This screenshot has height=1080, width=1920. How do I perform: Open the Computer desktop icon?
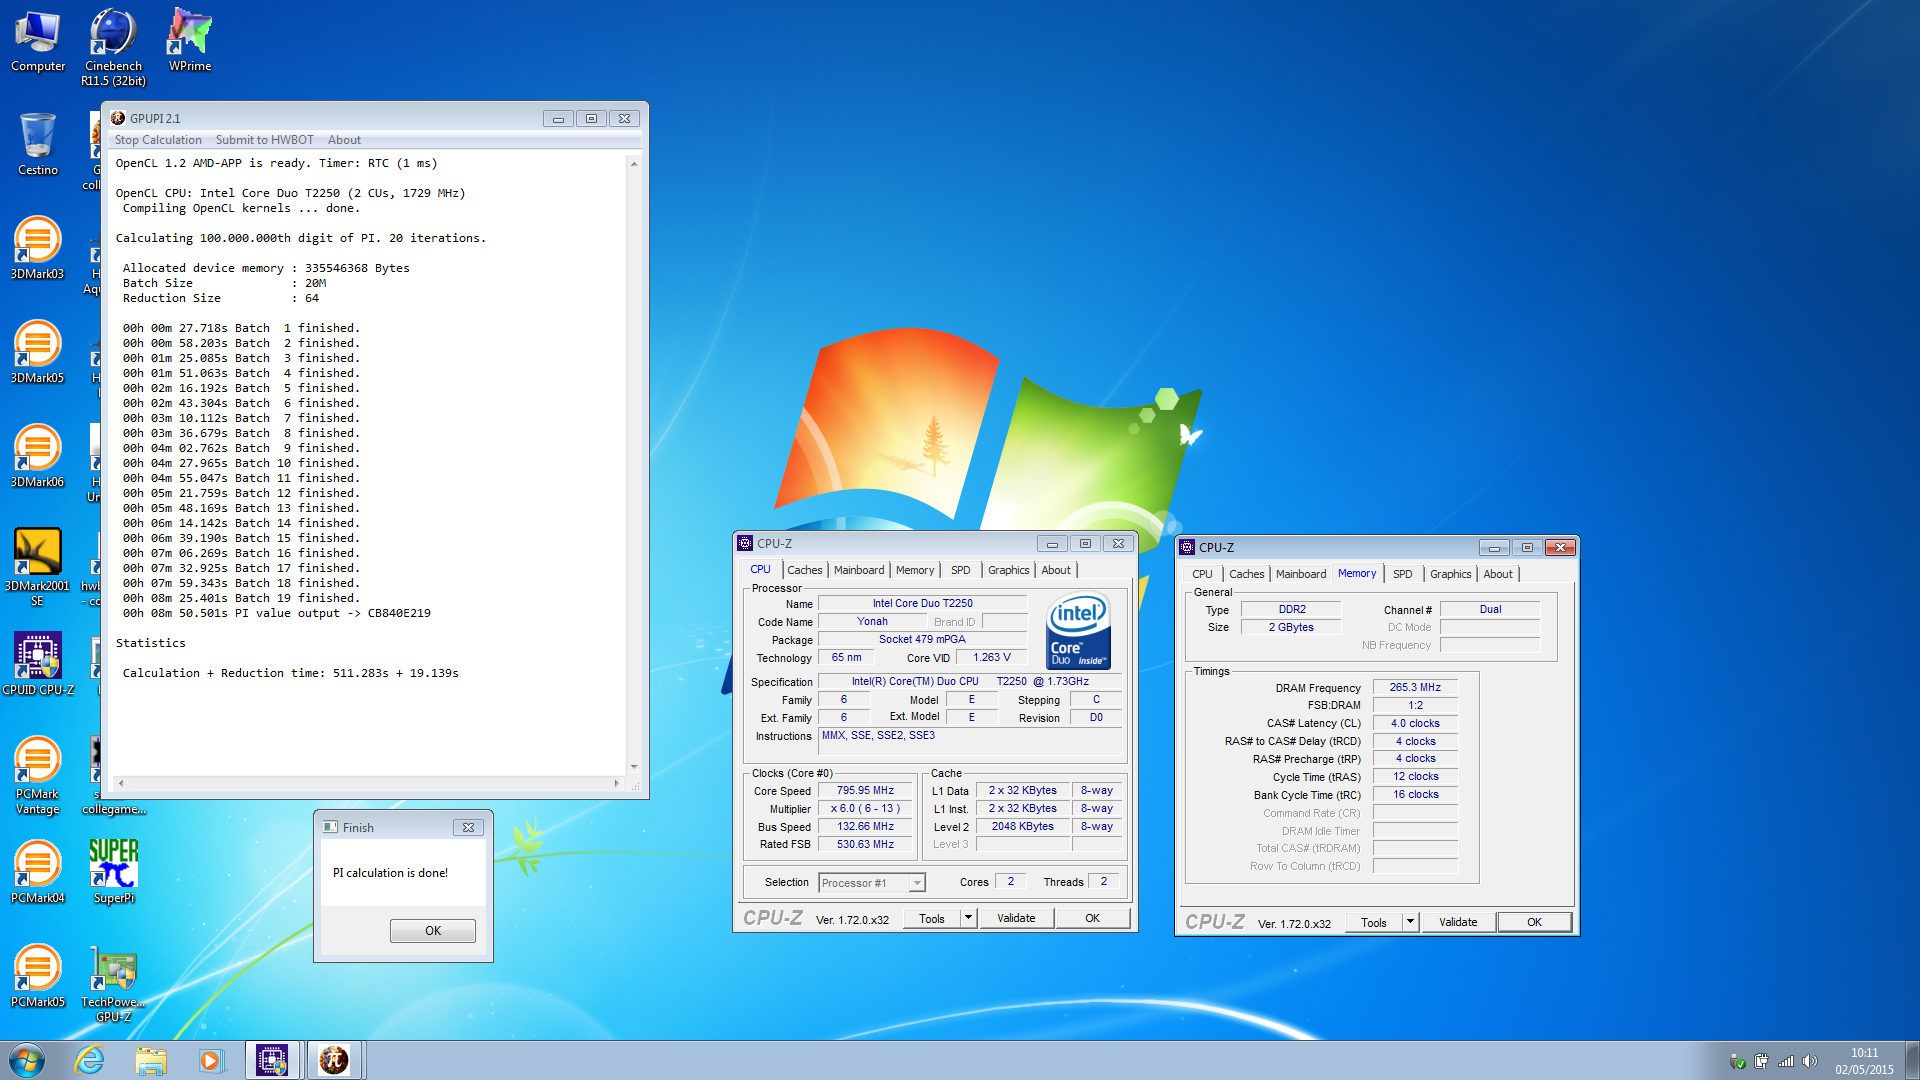38,41
